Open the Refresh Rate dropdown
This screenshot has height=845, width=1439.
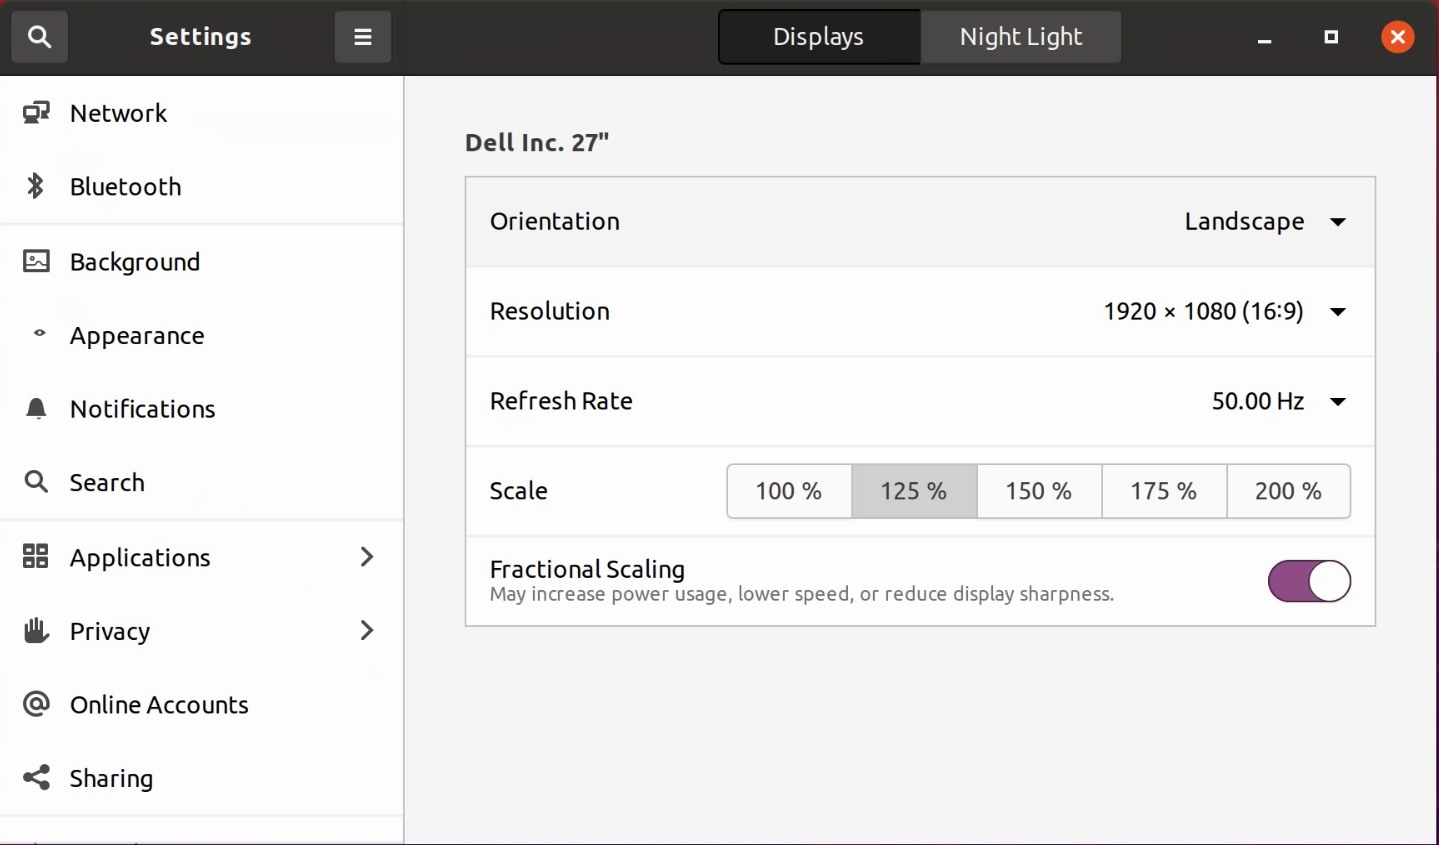(x=1337, y=402)
